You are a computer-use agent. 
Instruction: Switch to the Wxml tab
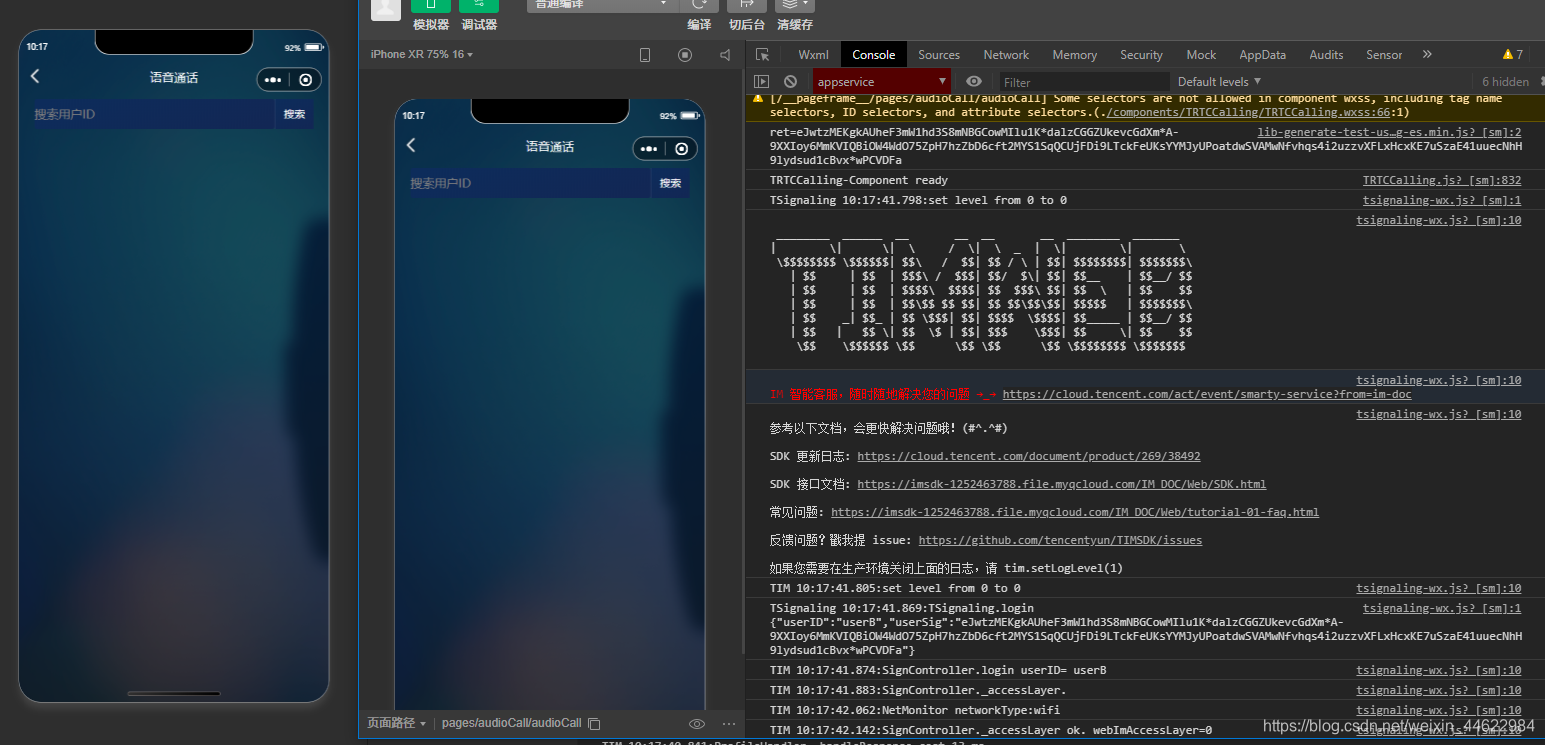tap(813, 55)
